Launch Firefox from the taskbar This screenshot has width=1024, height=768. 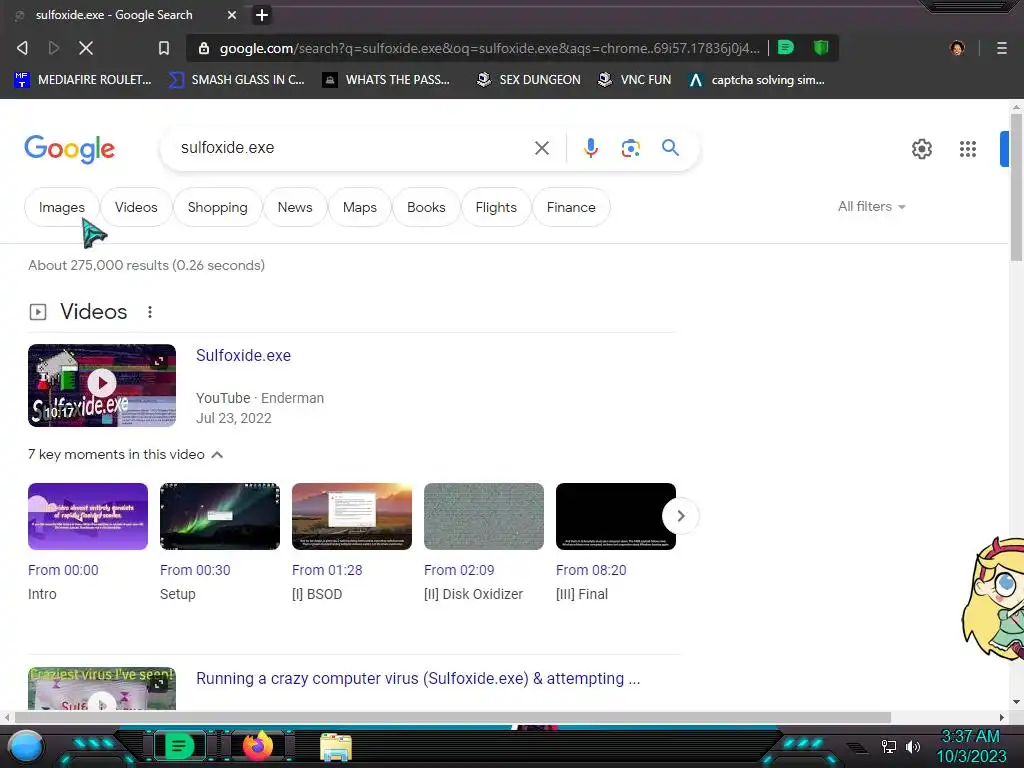pos(257,746)
